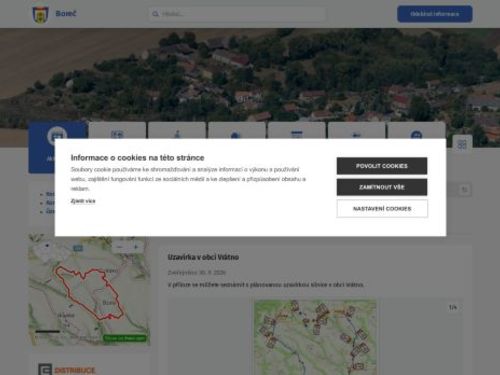Click the refresh icon right of the cookie dialog
Screen dimensions: 500x375
464,190
